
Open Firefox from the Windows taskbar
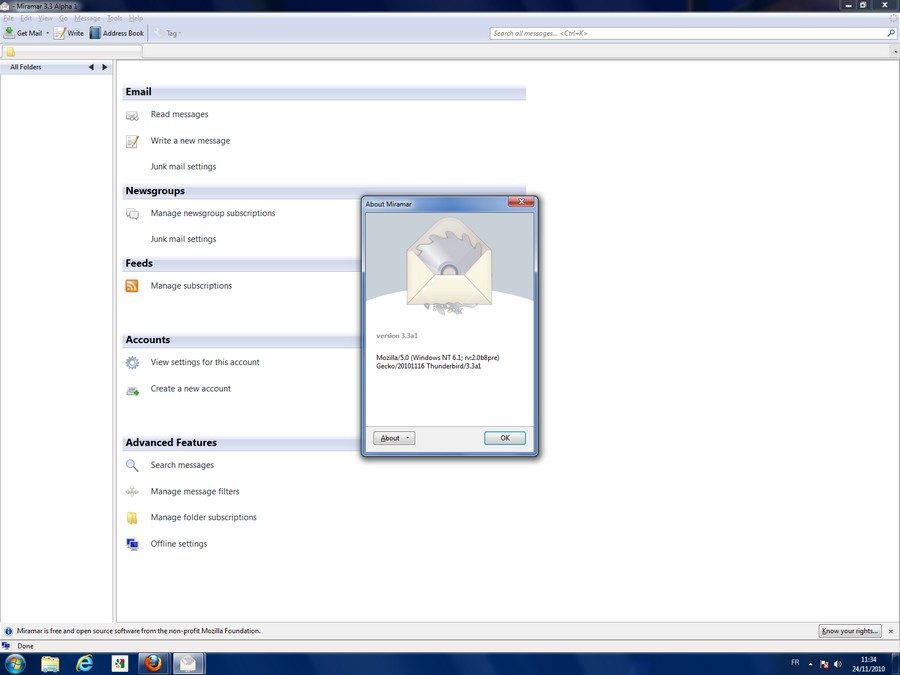(153, 663)
